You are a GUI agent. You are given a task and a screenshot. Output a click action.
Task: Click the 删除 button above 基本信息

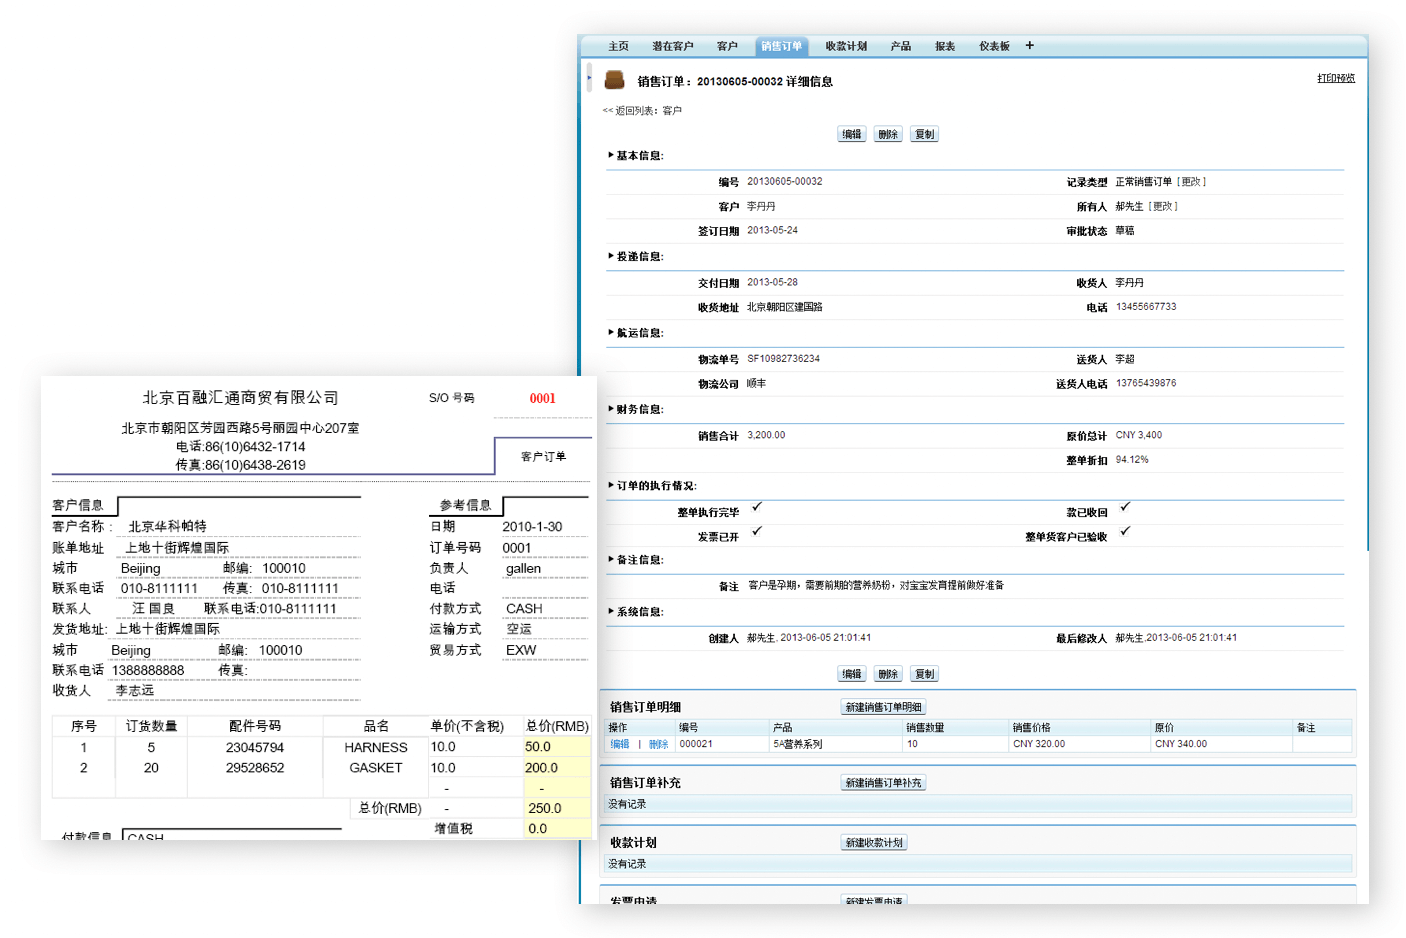click(888, 134)
